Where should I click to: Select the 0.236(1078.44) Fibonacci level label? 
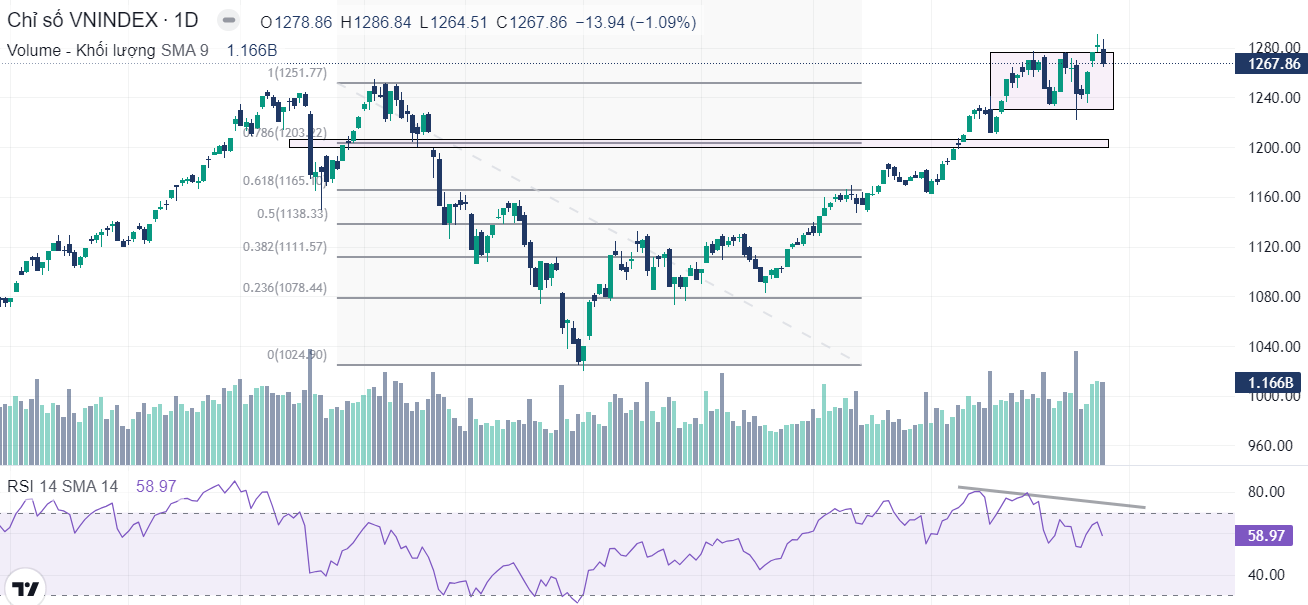coord(285,288)
